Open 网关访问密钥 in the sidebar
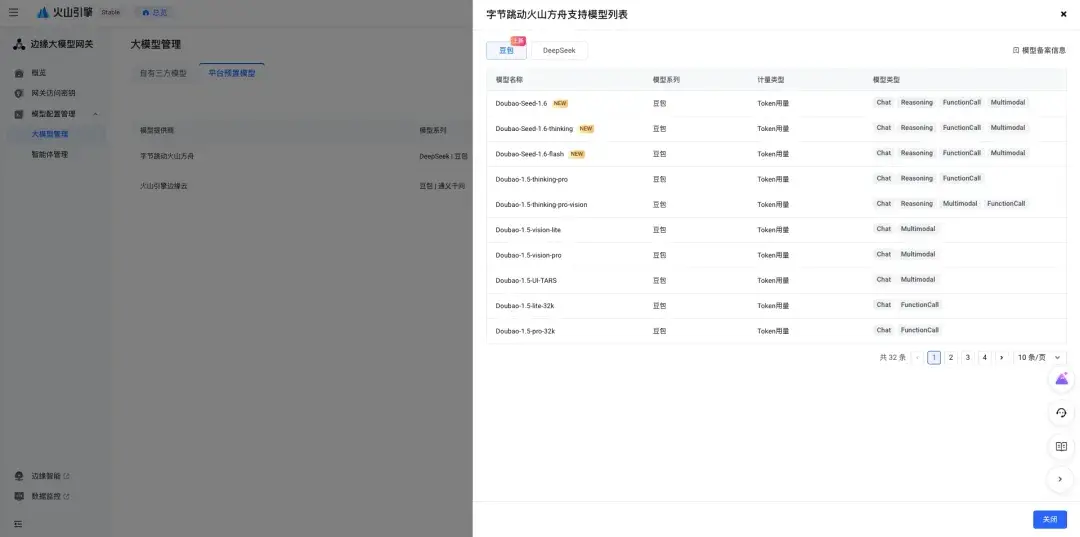The image size is (1080, 537). pos(53,93)
